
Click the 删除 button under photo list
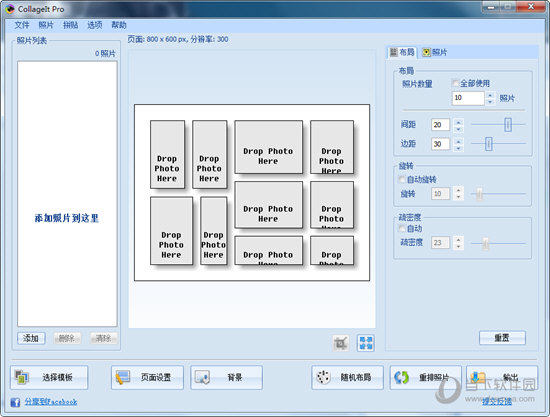click(67, 338)
